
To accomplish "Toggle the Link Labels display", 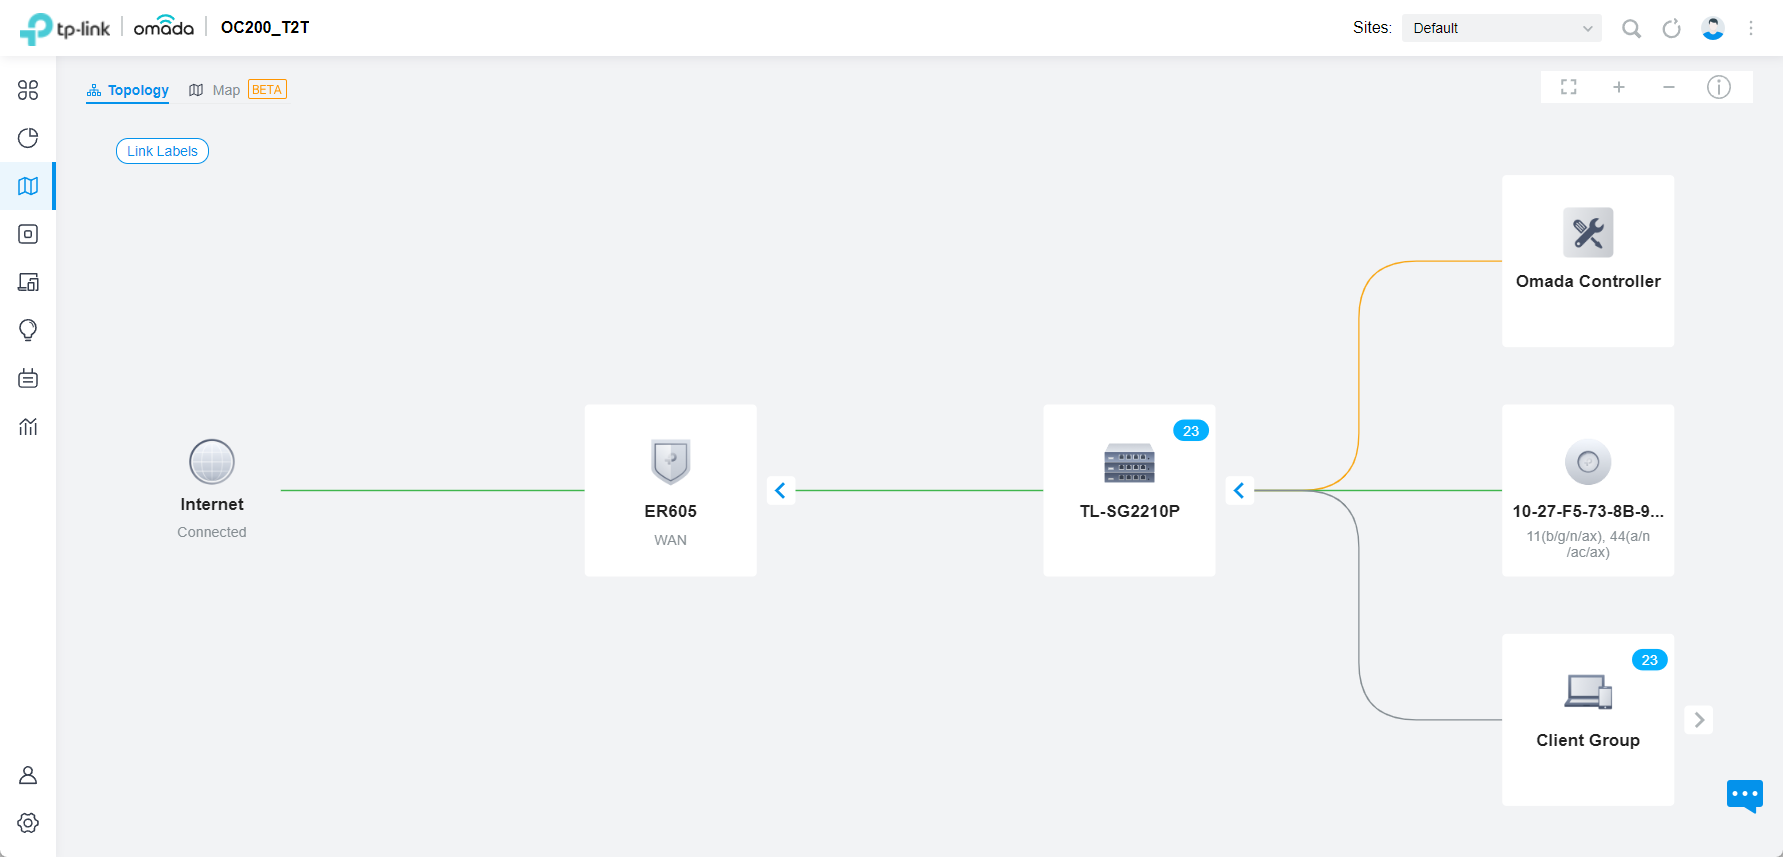I will coord(162,150).
